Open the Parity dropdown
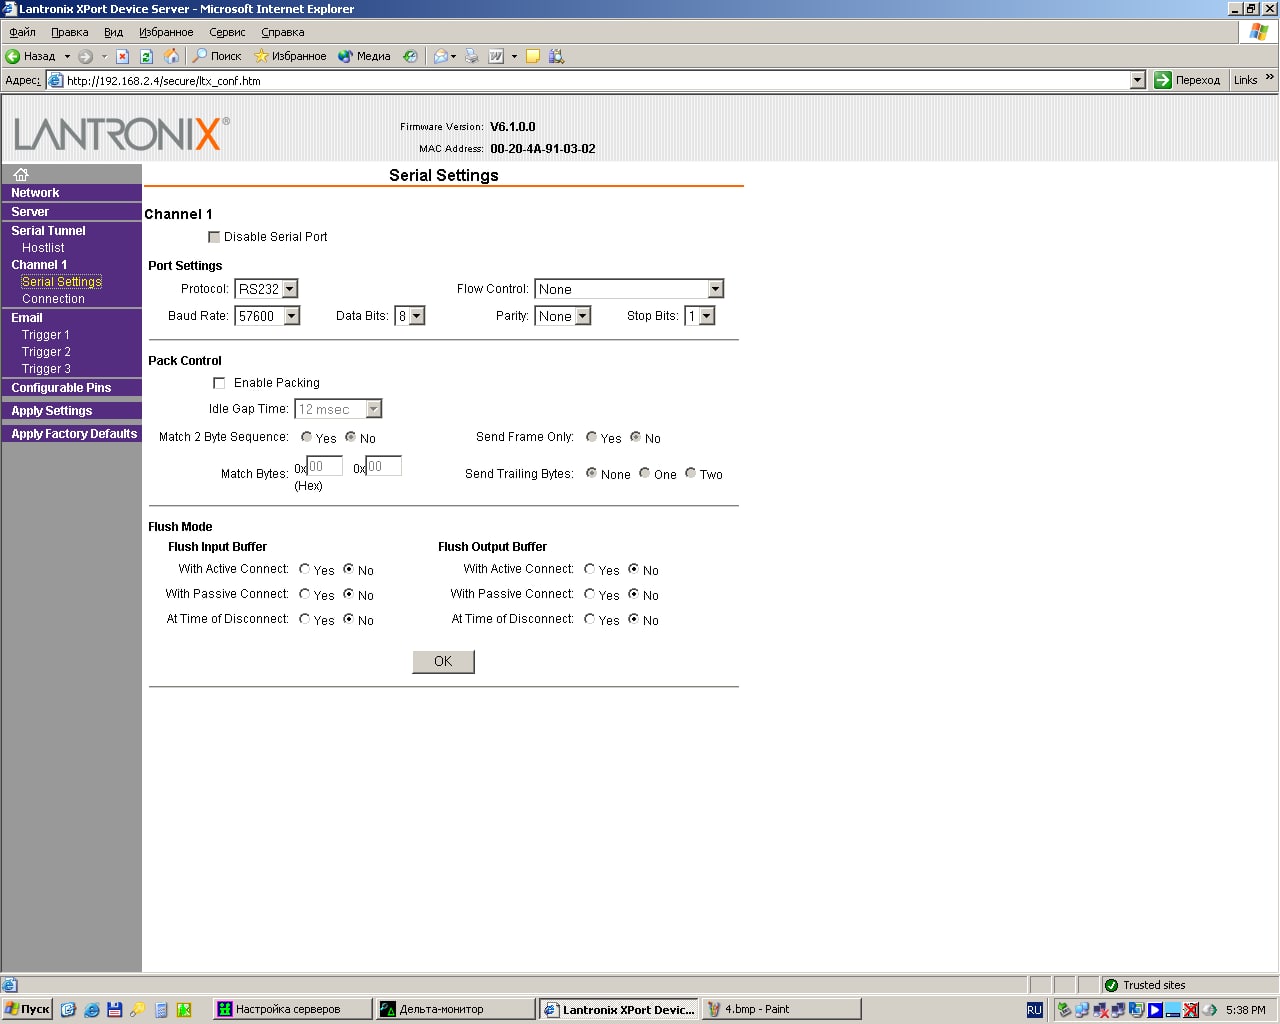The height and width of the screenshot is (1024, 1280). 563,316
